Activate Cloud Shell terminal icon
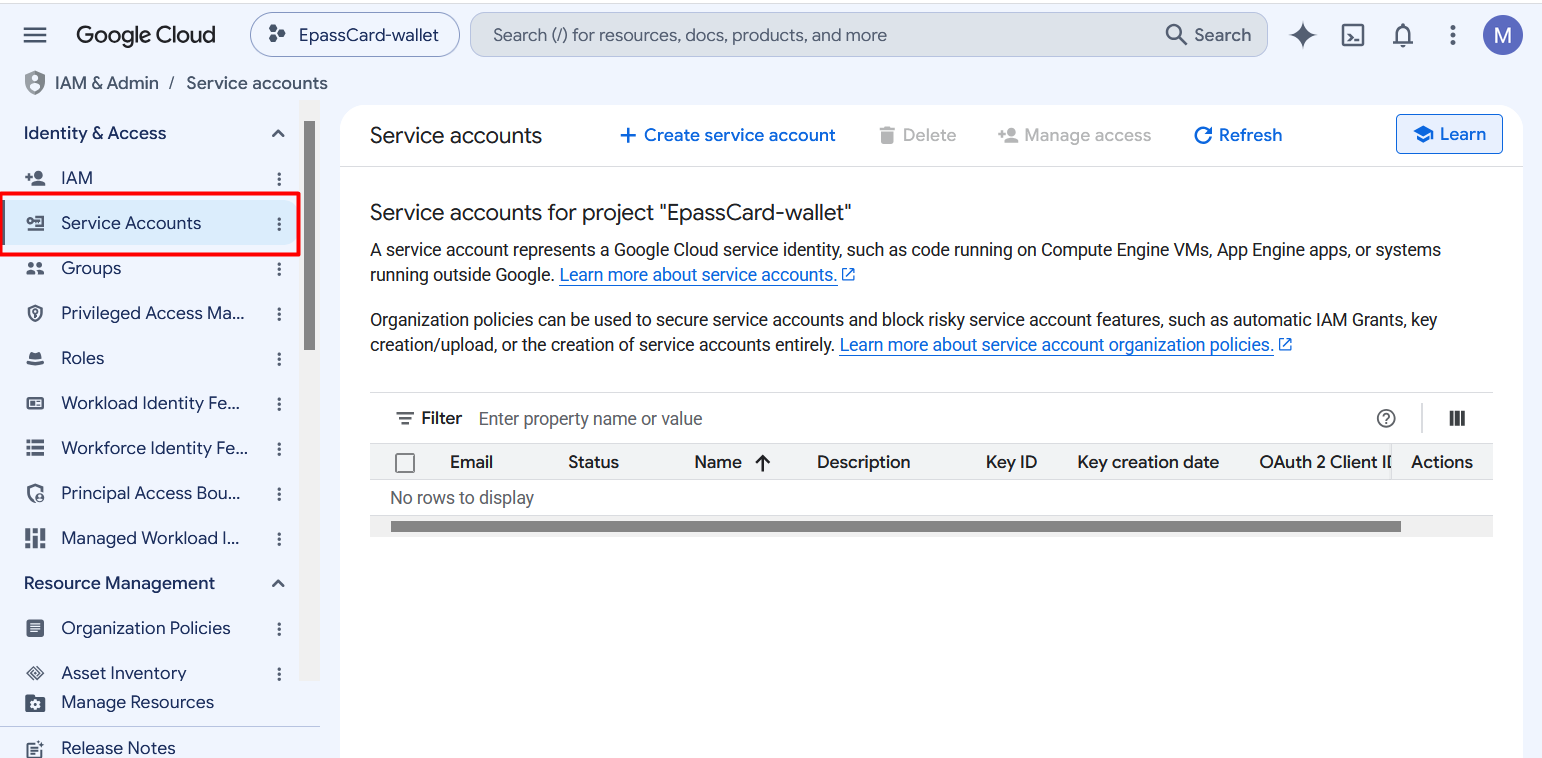Screen dimensions: 1542x758 coord(1353,35)
